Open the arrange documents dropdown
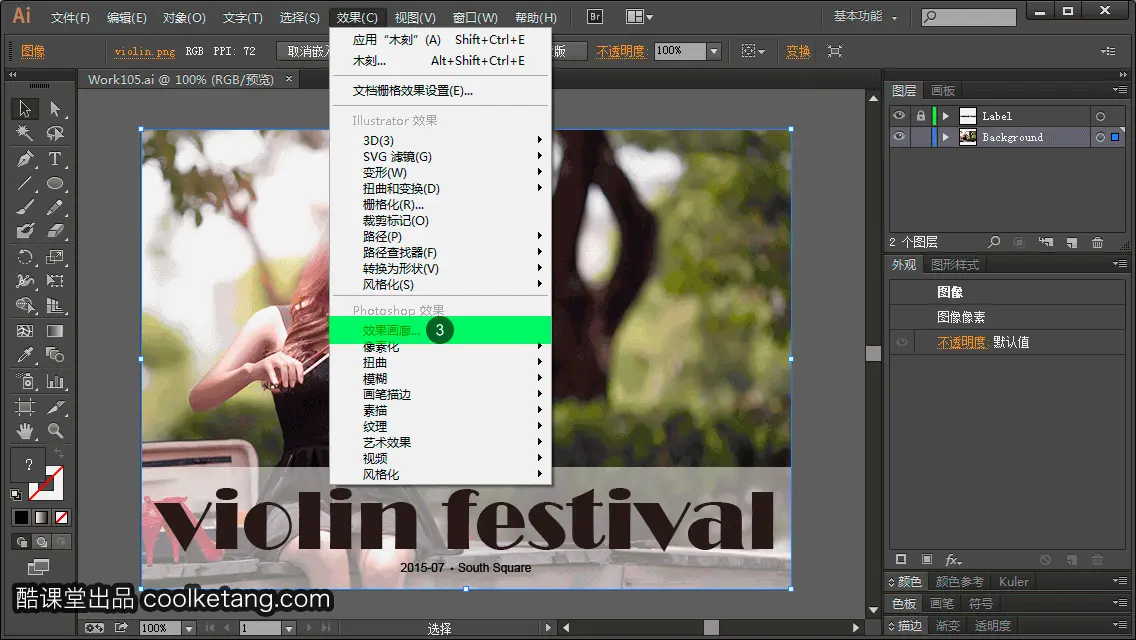 (639, 17)
